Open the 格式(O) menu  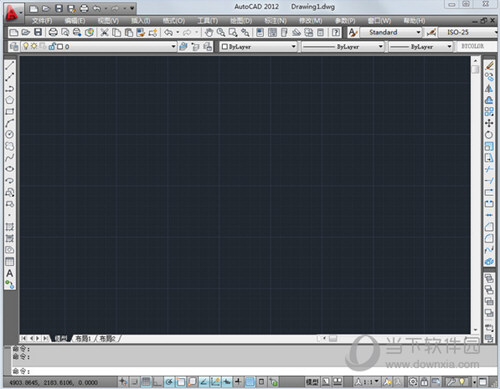174,21
